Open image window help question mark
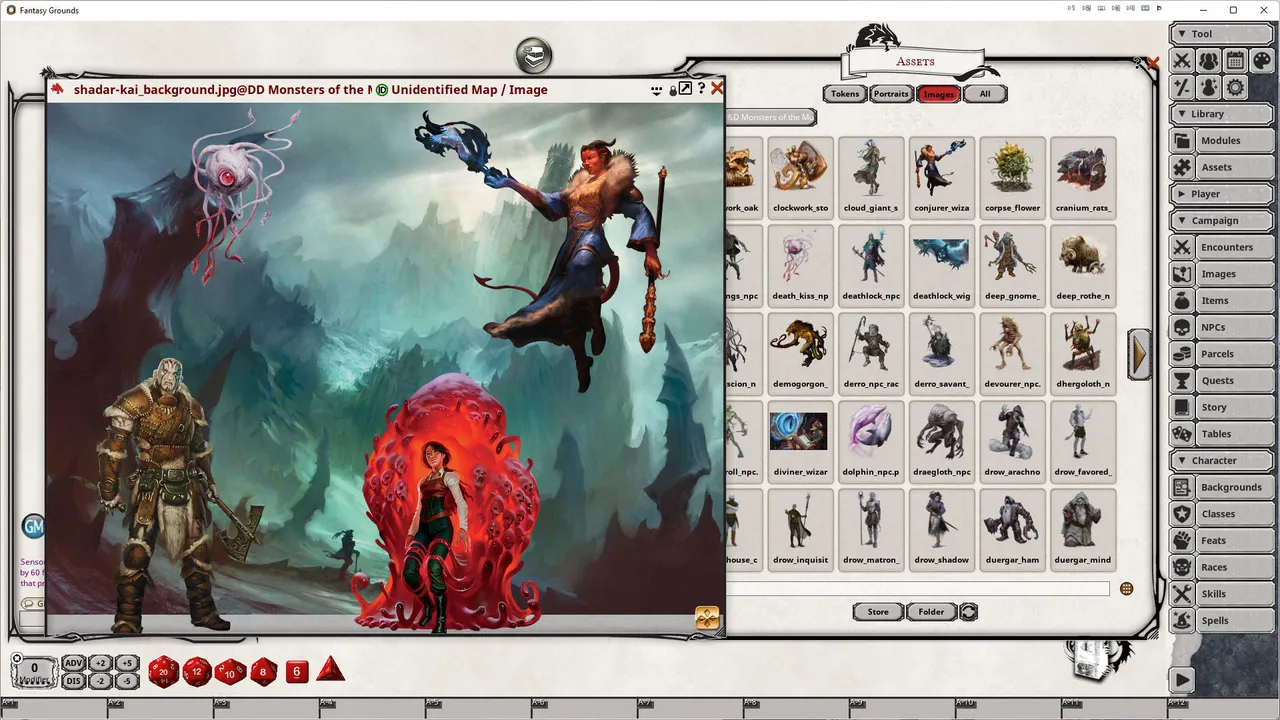Viewport: 1280px width, 720px height. (x=701, y=89)
